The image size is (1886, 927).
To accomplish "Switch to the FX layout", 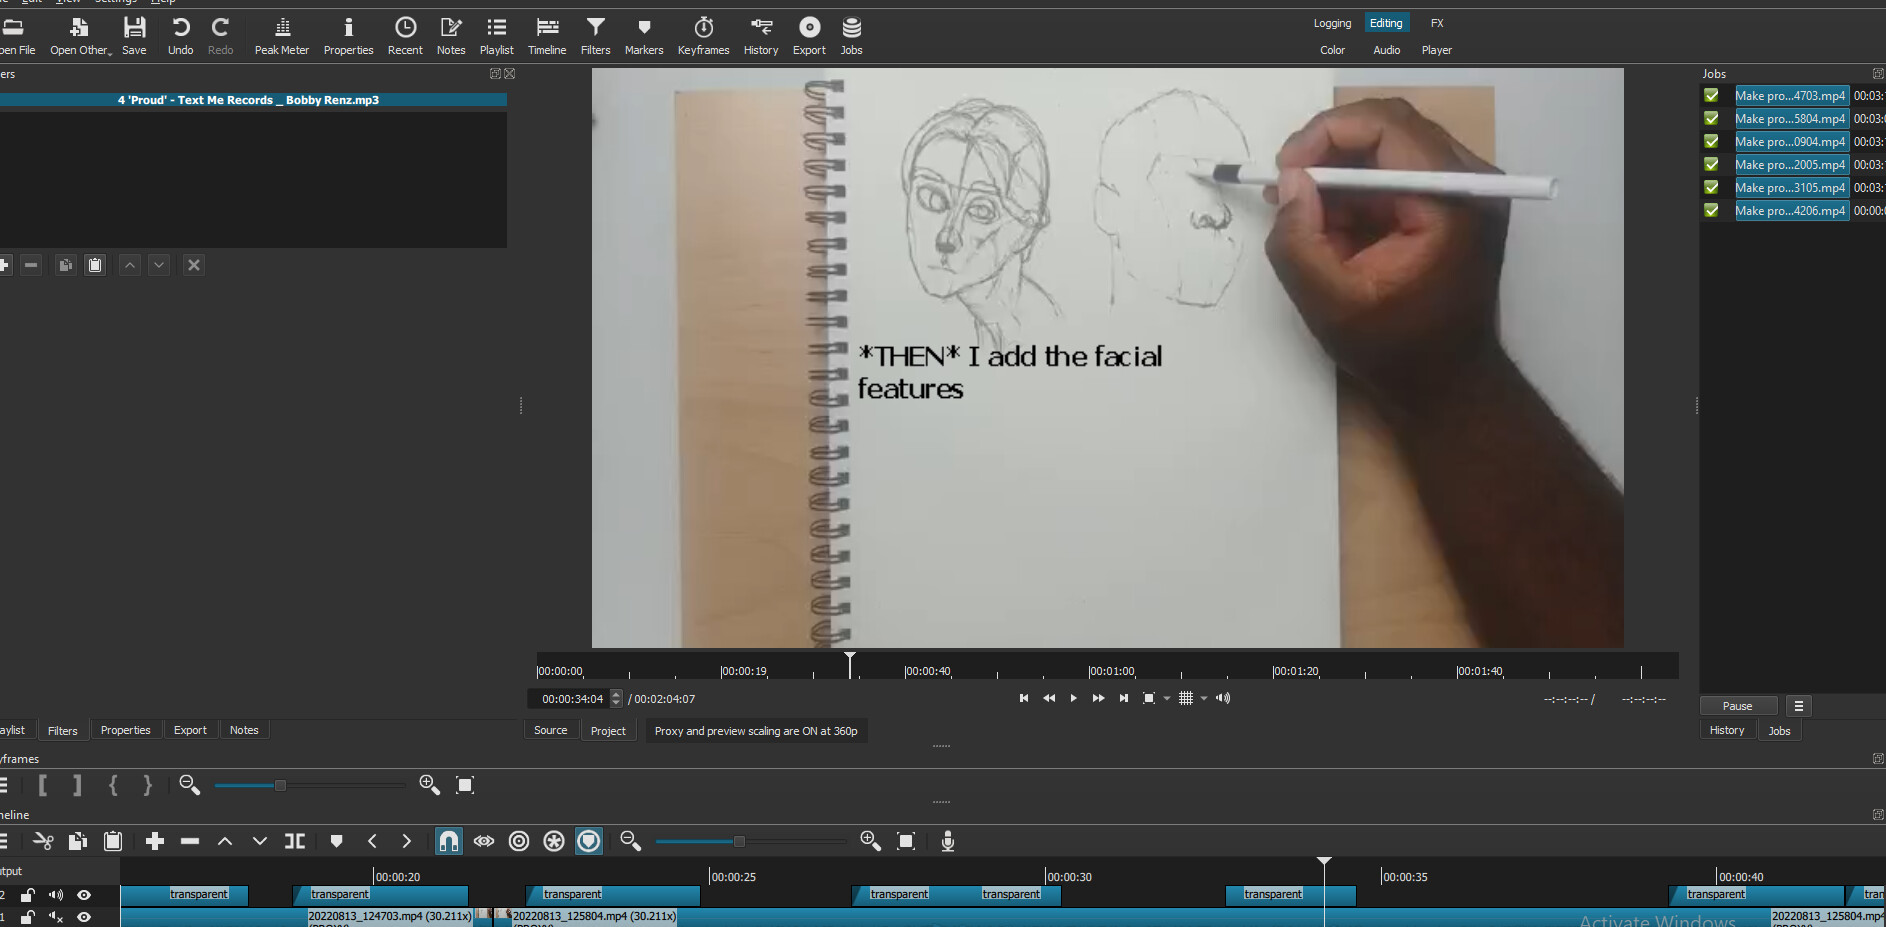I will coord(1437,23).
